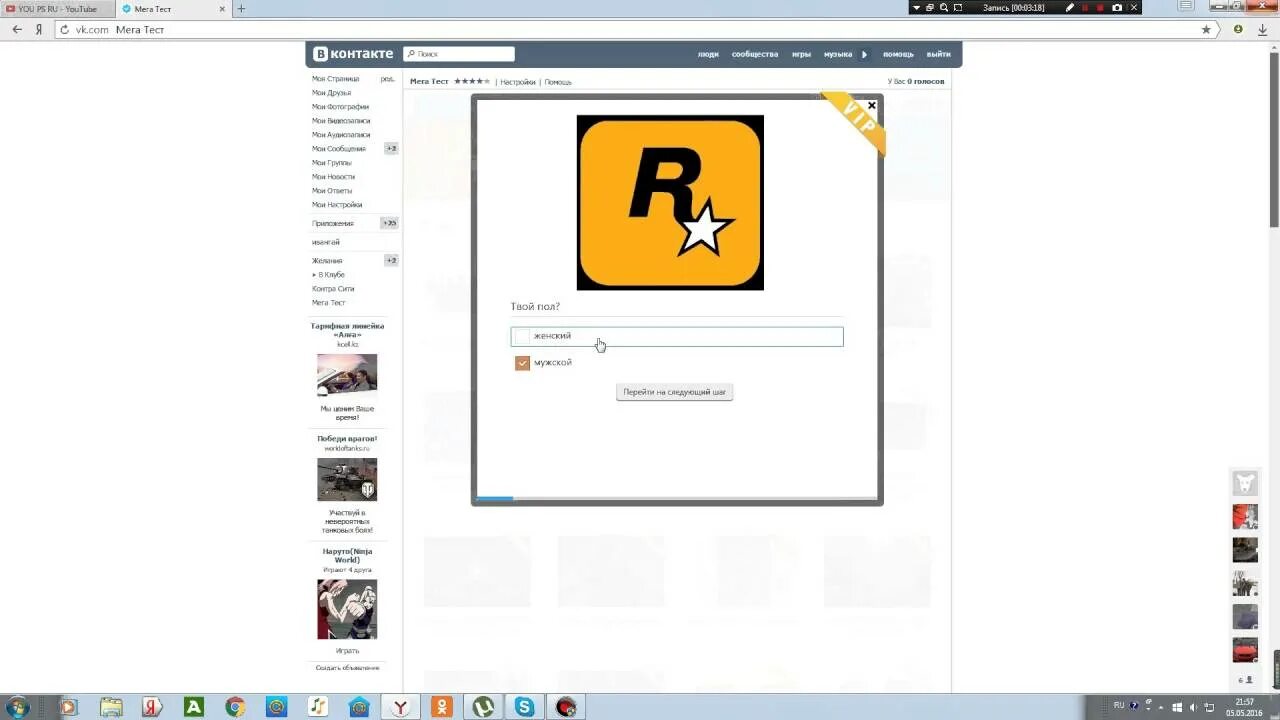Viewport: 1280px width, 720px height.
Task: Open Мои Настройки sidebar link
Action: (337, 205)
